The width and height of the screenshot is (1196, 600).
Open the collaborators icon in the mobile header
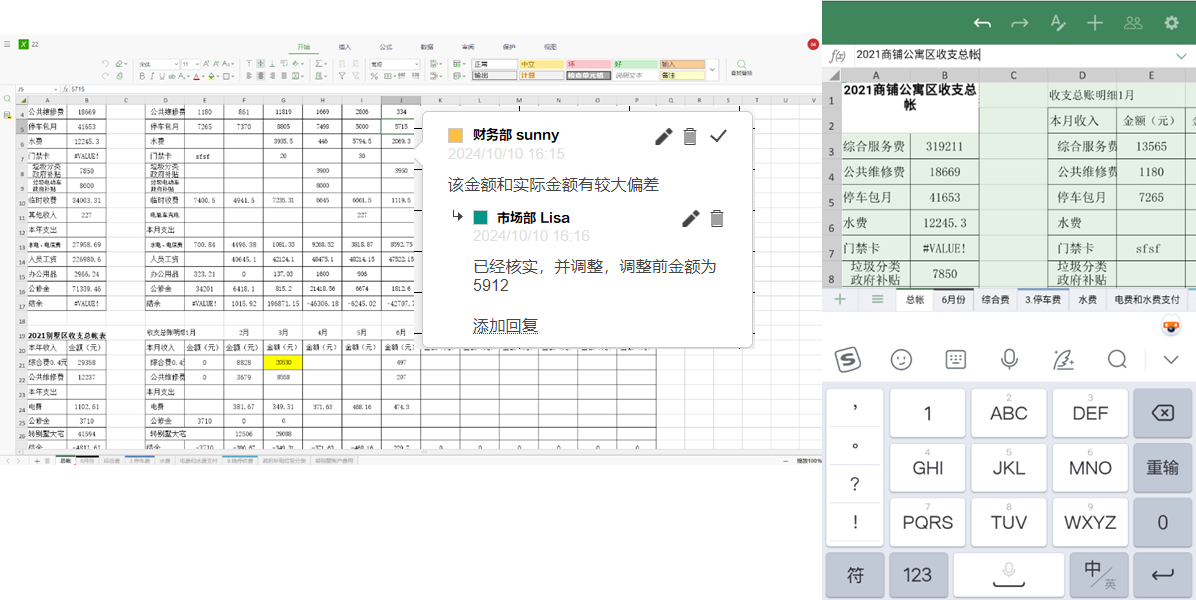tap(1133, 24)
